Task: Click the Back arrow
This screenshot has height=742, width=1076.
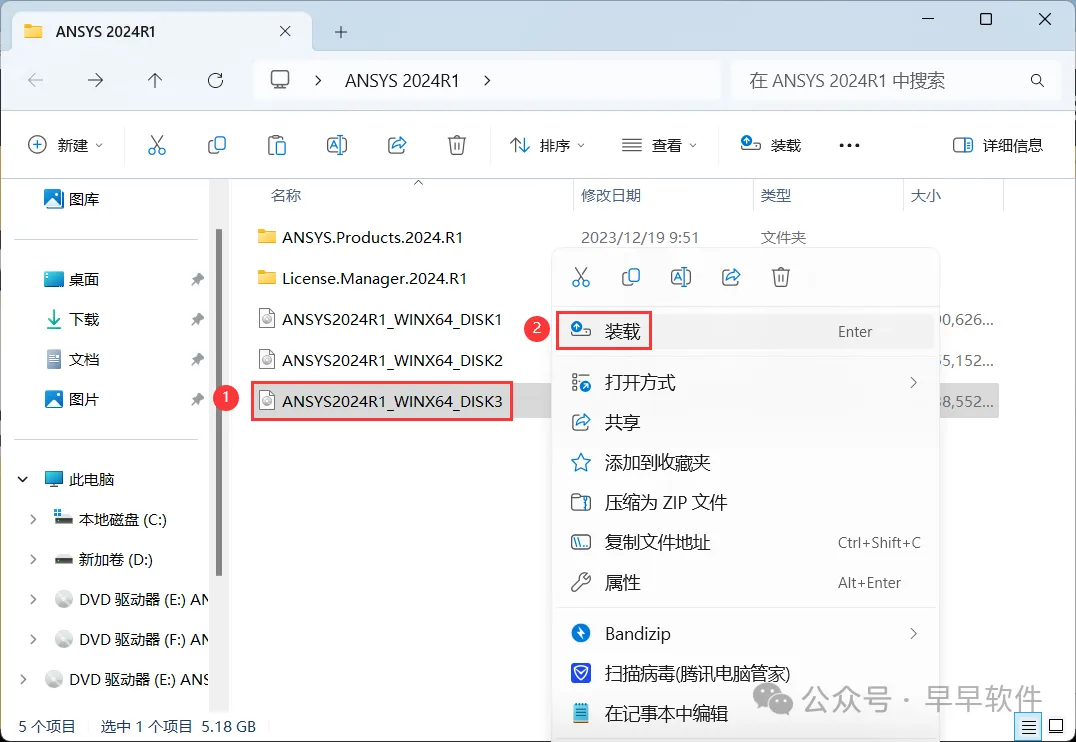Action: point(36,80)
